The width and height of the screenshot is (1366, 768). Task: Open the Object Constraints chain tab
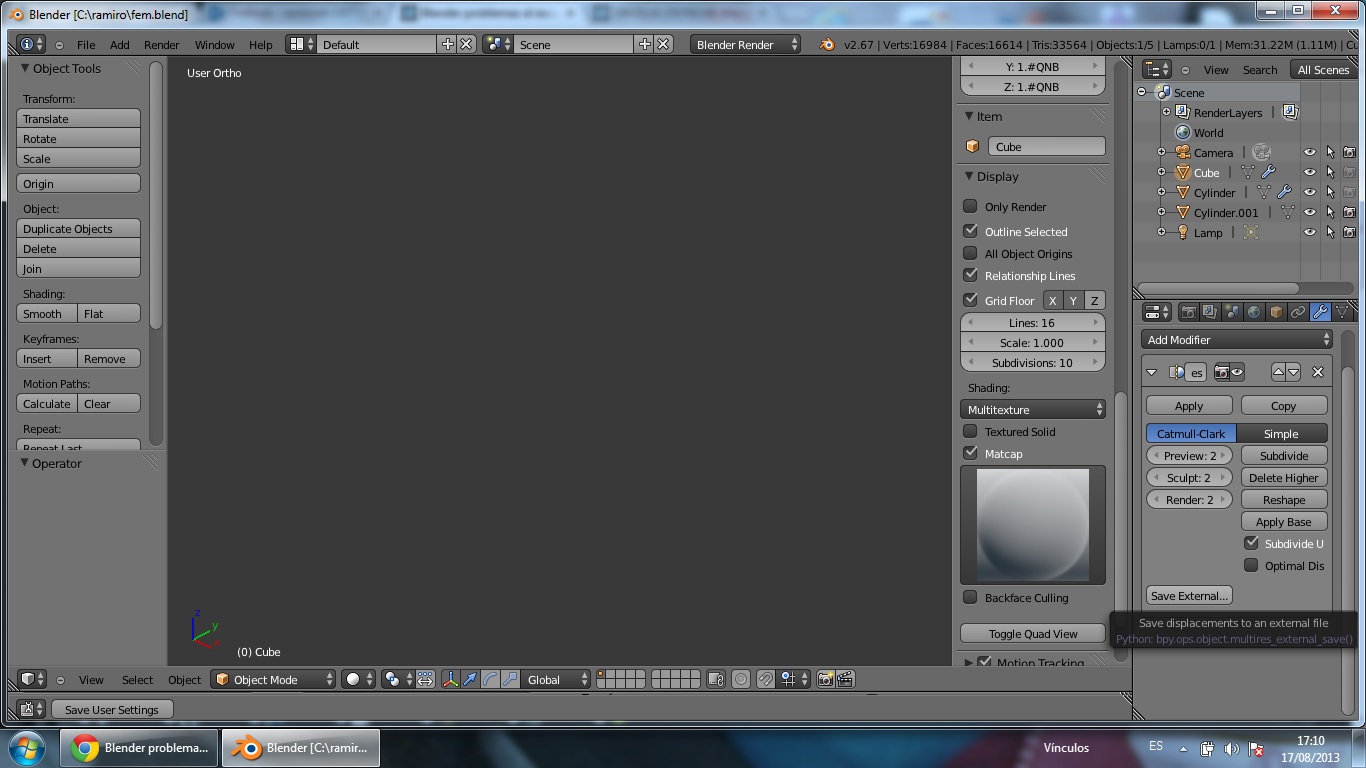1298,312
